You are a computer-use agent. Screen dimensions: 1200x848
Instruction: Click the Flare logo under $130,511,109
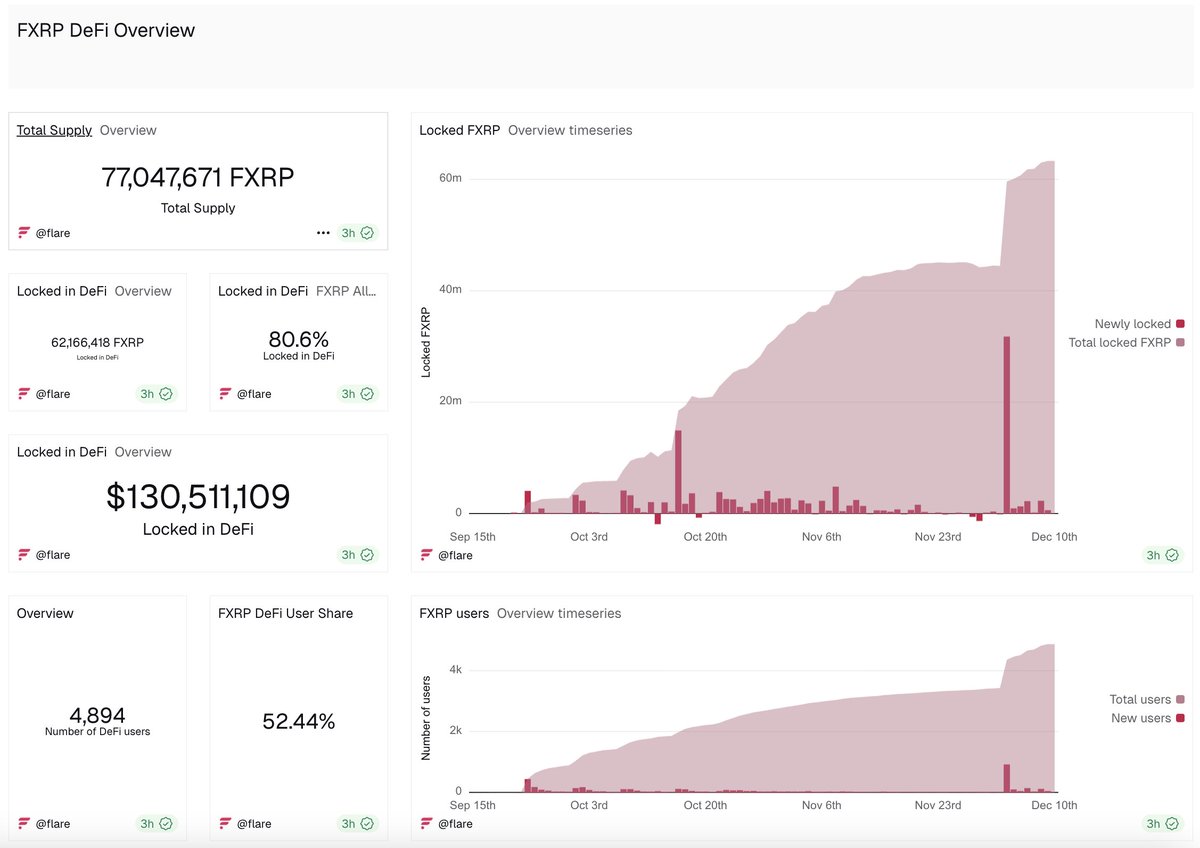(x=24, y=555)
